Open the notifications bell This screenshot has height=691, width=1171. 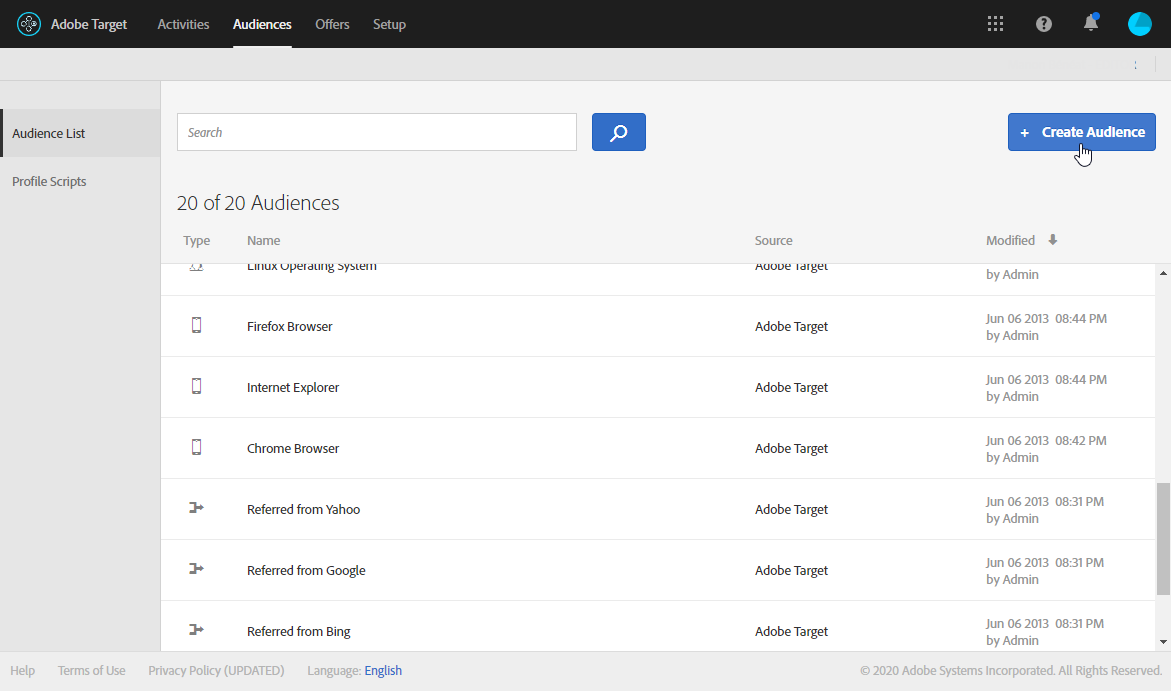[x=1091, y=24]
